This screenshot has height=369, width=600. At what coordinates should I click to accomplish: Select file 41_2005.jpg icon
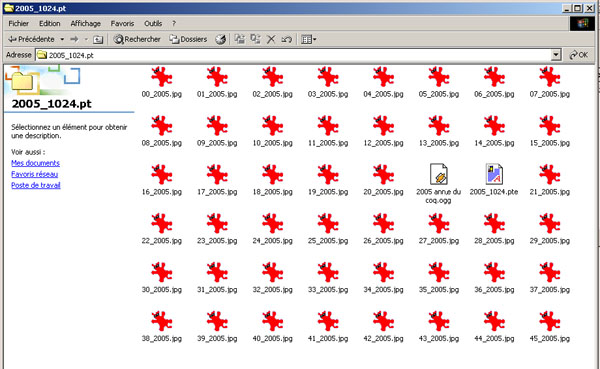328,321
